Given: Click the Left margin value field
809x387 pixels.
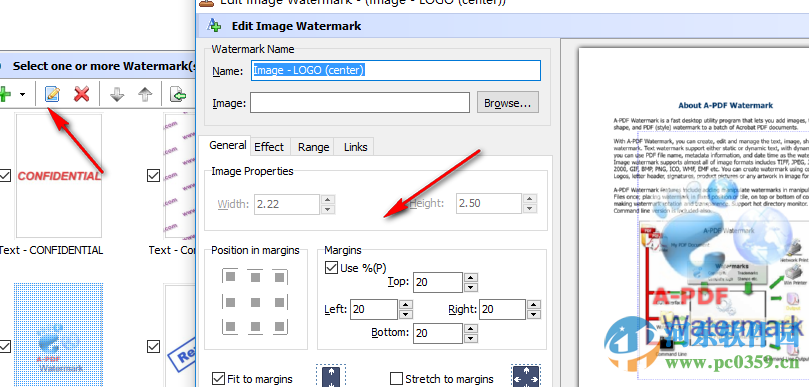Looking at the screenshot, I should pyautogui.click(x=374, y=309).
